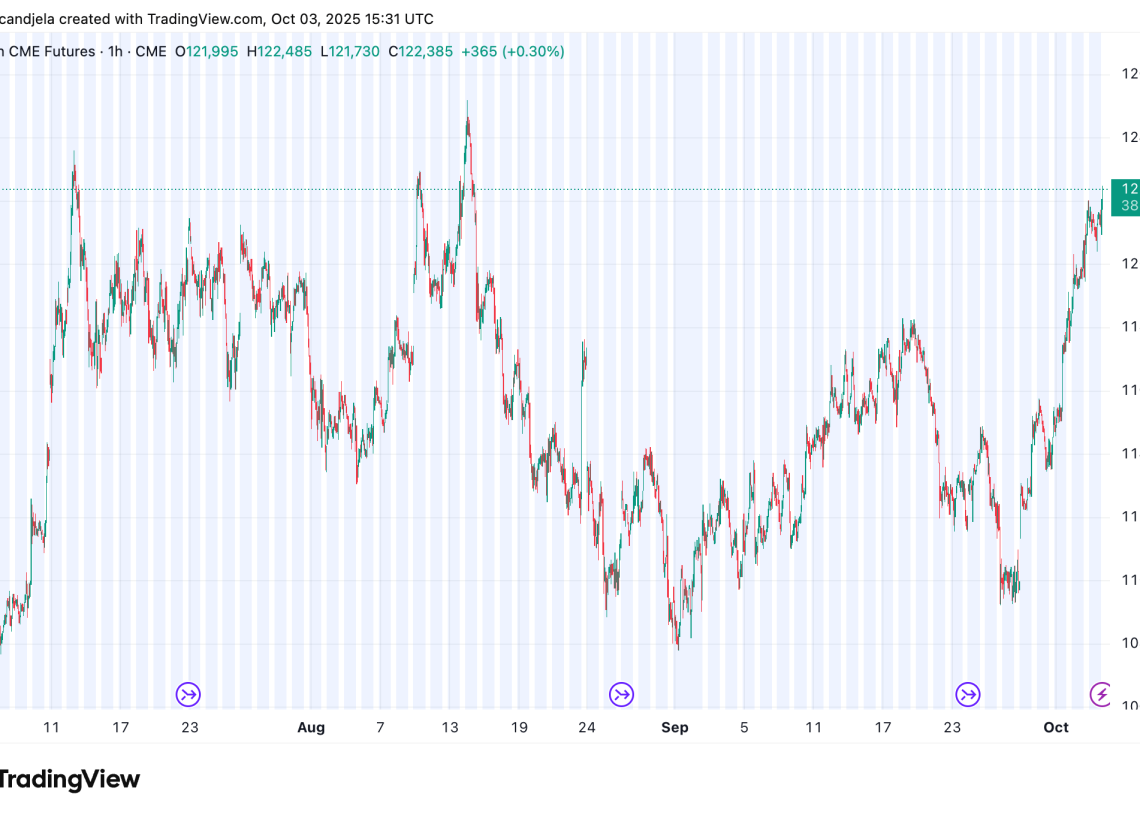Click the 19 date label on time axis
The image size is (1140, 815).
pyautogui.click(x=518, y=727)
